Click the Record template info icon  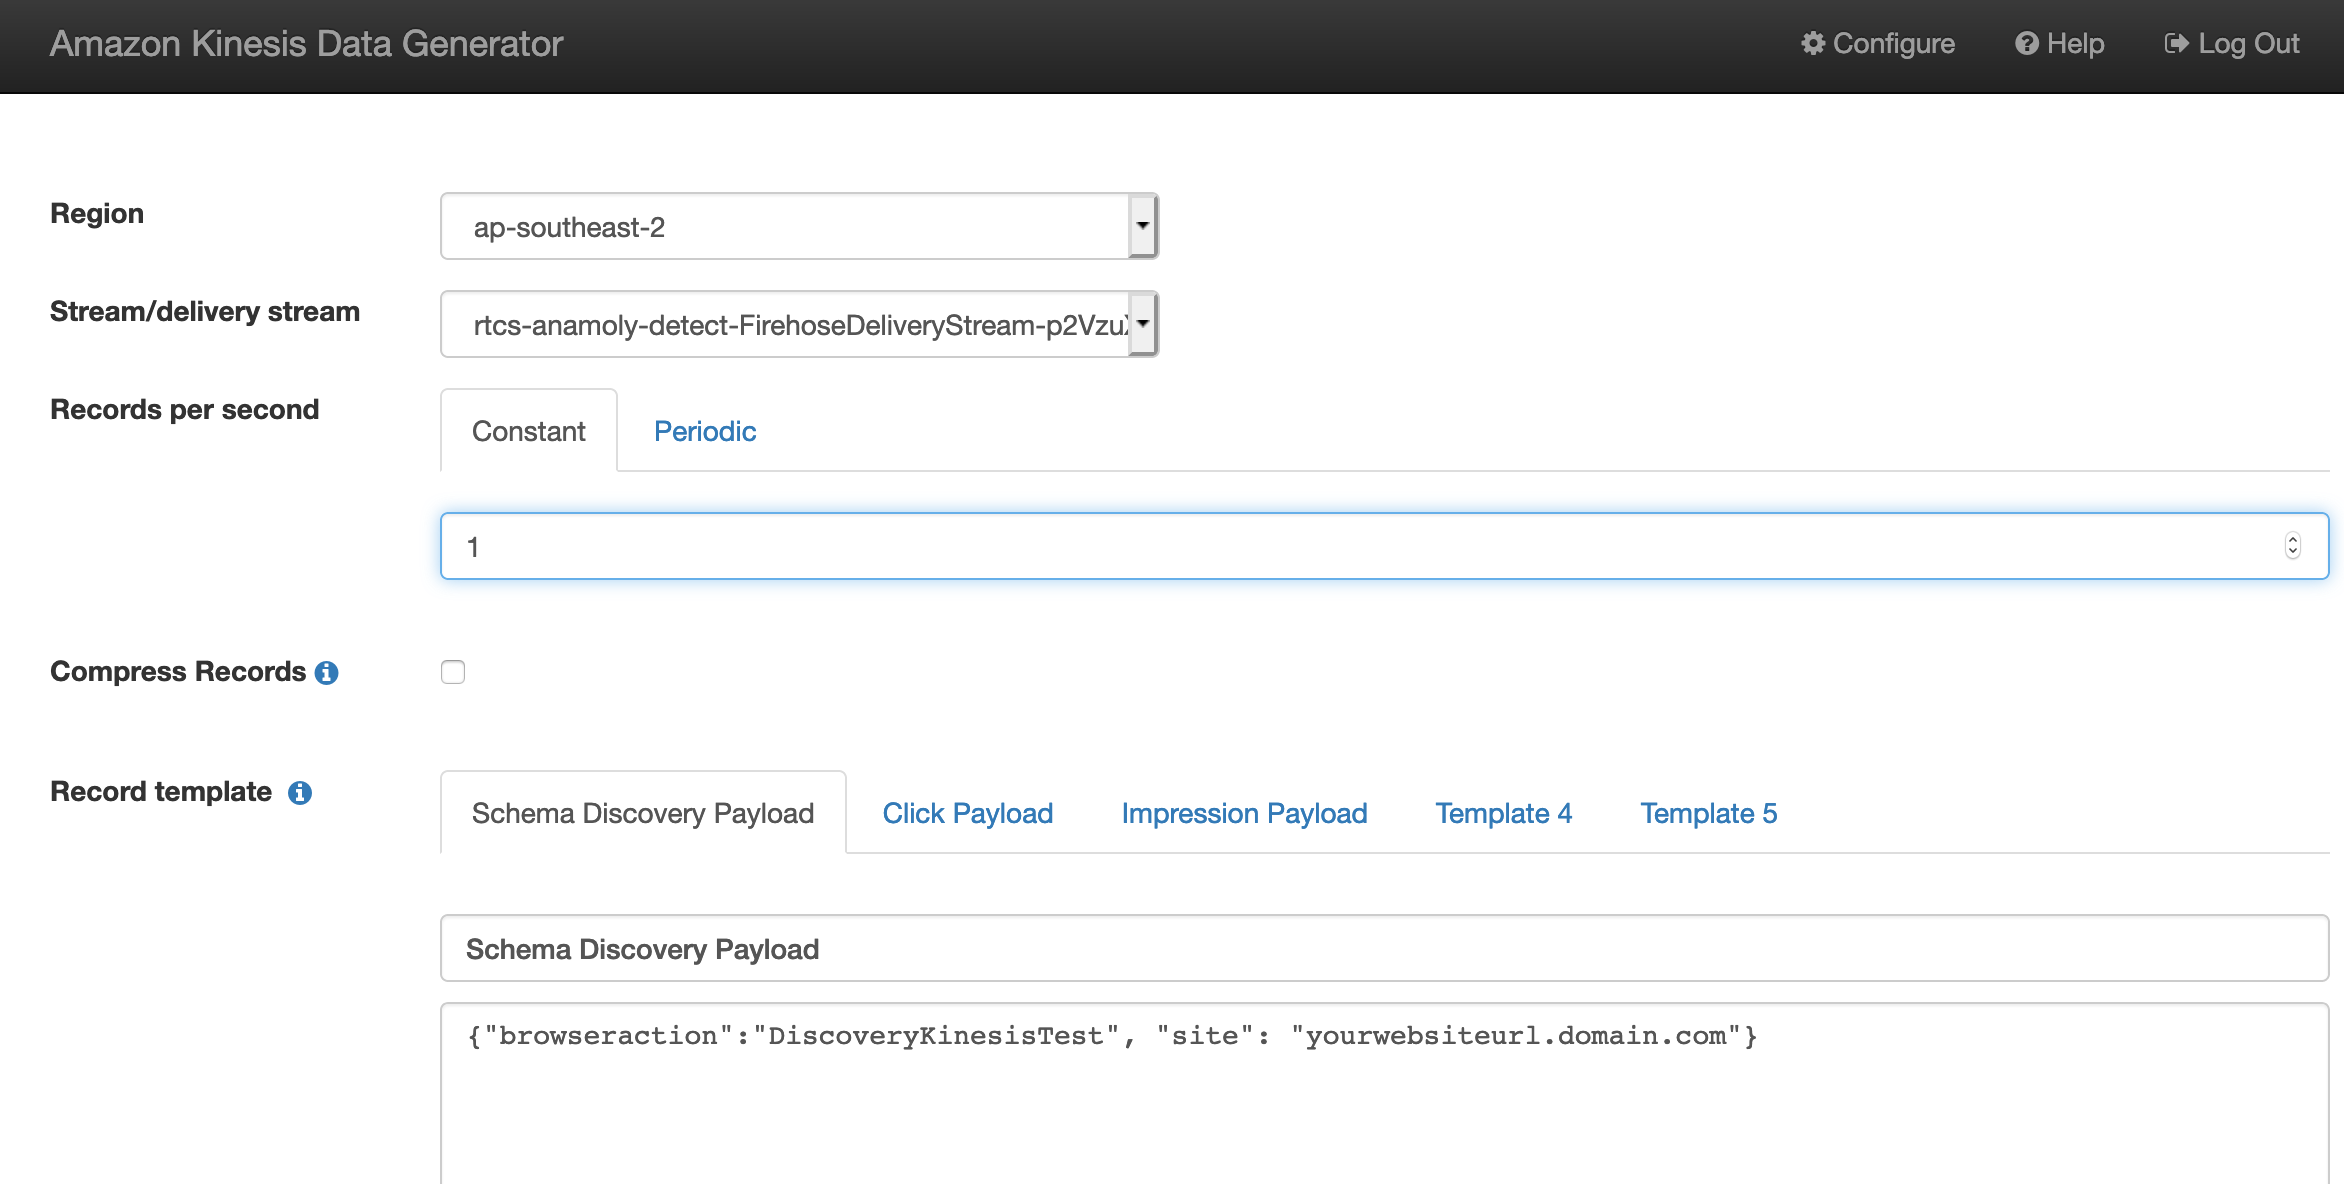click(x=300, y=793)
